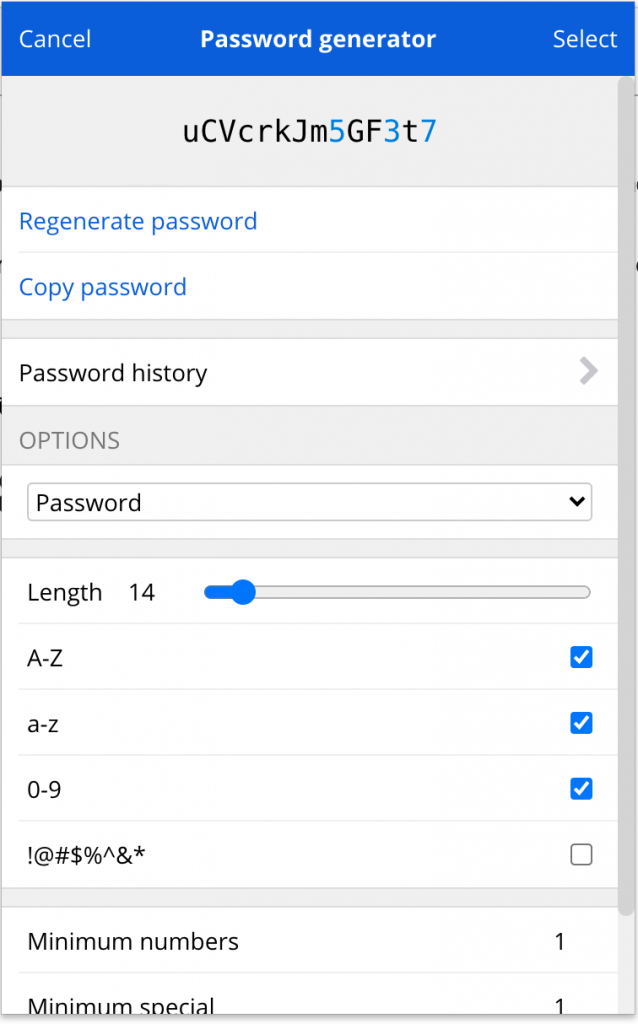Click Copy password link
The image size is (638, 1024).
tap(103, 287)
